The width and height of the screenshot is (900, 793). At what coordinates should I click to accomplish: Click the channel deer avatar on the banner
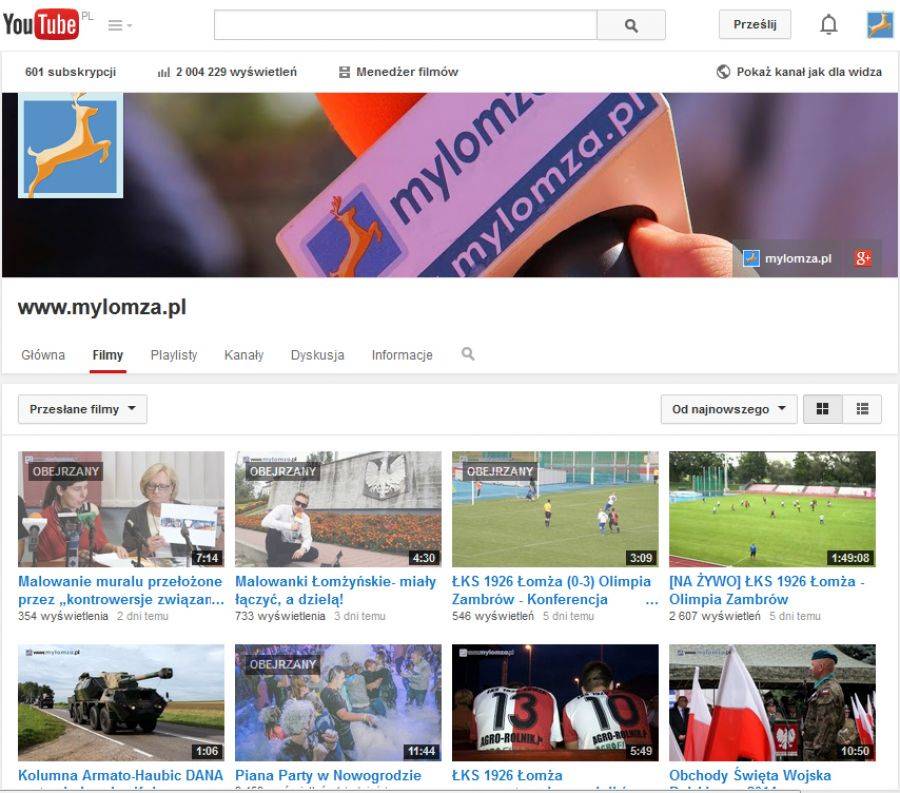pos(71,145)
